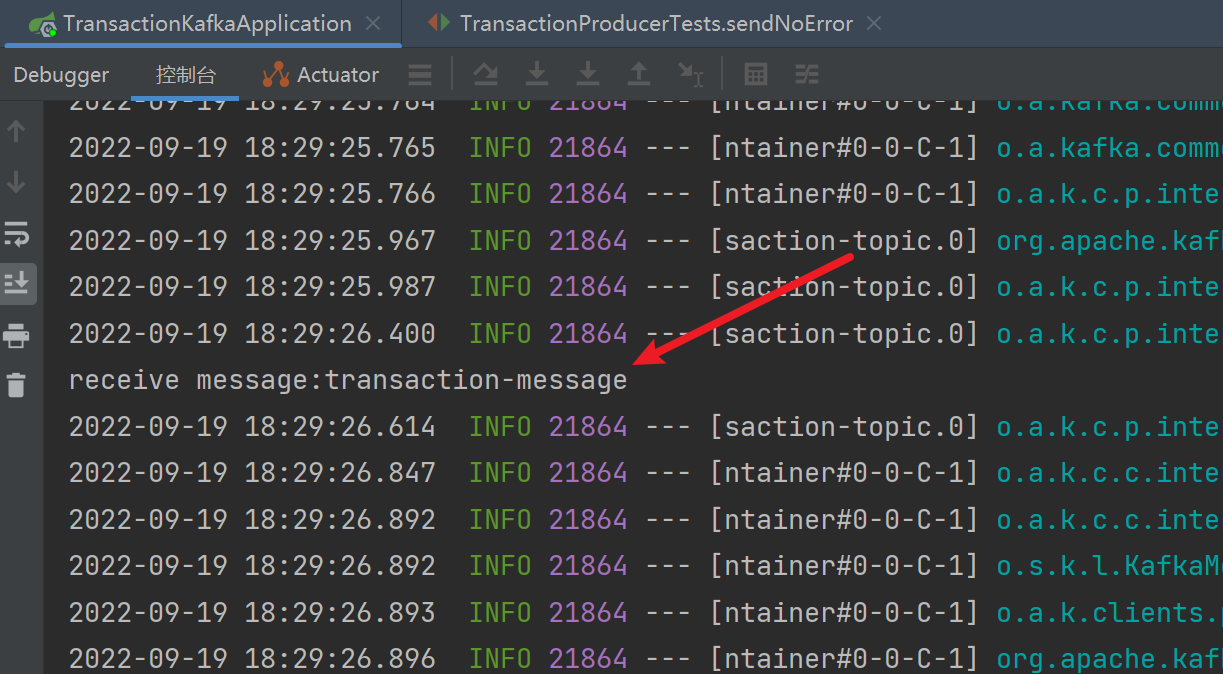Click the Run to Cursor icon
Screen dimensions: 1223x674
tap(690, 75)
